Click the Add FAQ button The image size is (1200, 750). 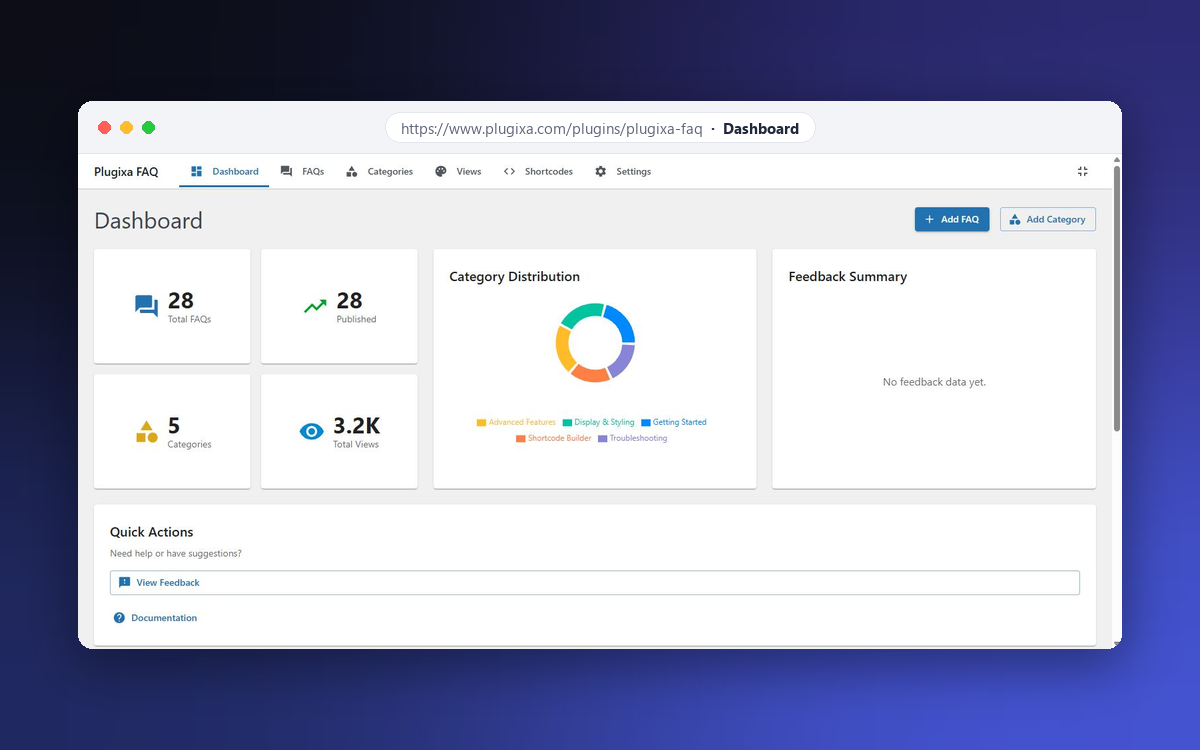[952, 219]
